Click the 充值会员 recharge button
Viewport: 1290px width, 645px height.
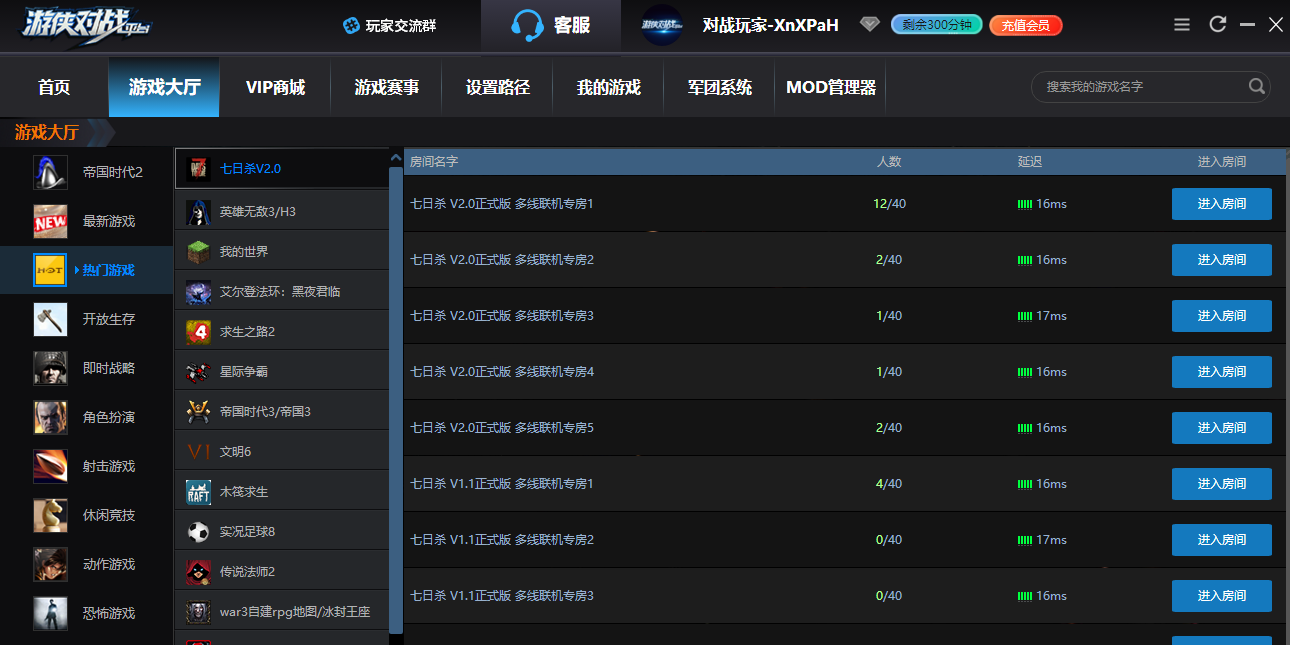pyautogui.click(x=1025, y=25)
